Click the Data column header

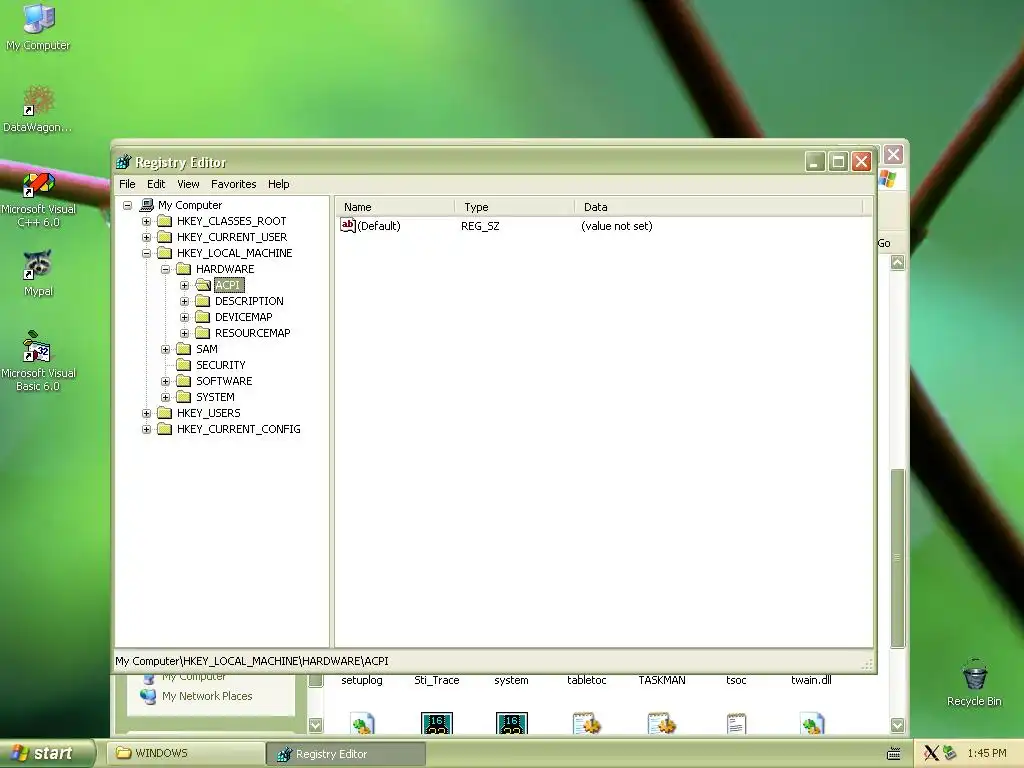point(718,207)
